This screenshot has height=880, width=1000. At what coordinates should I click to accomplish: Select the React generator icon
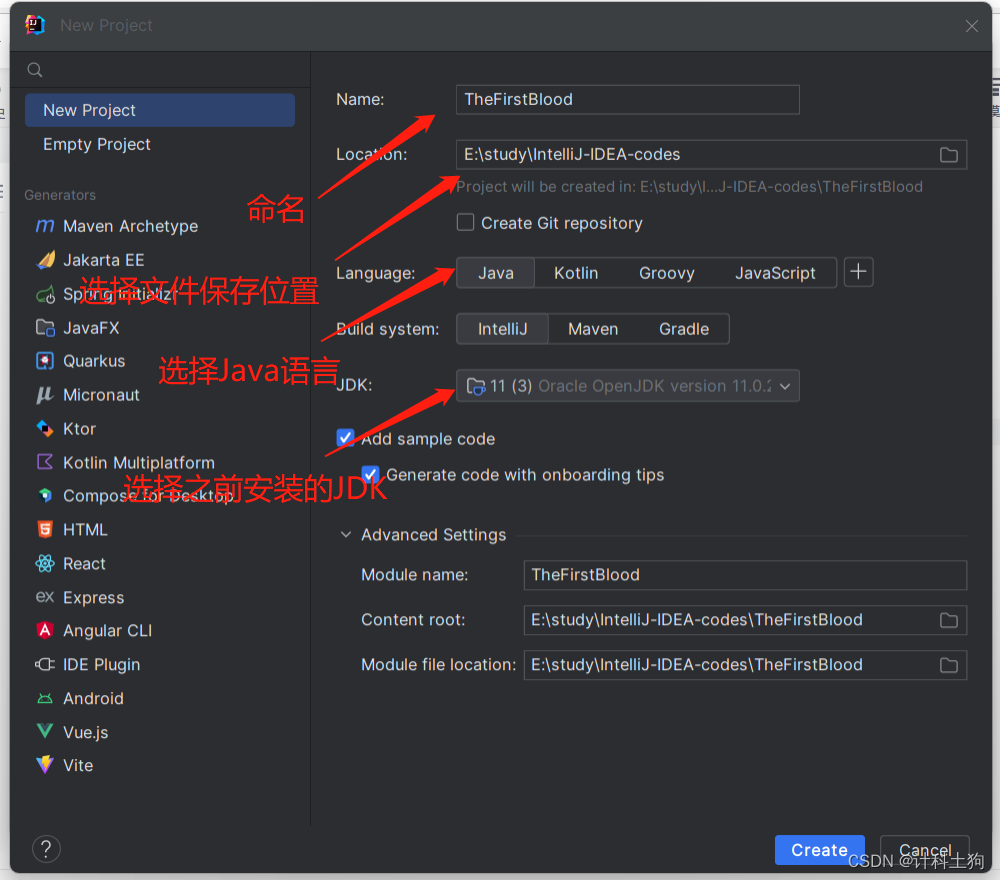click(x=45, y=563)
